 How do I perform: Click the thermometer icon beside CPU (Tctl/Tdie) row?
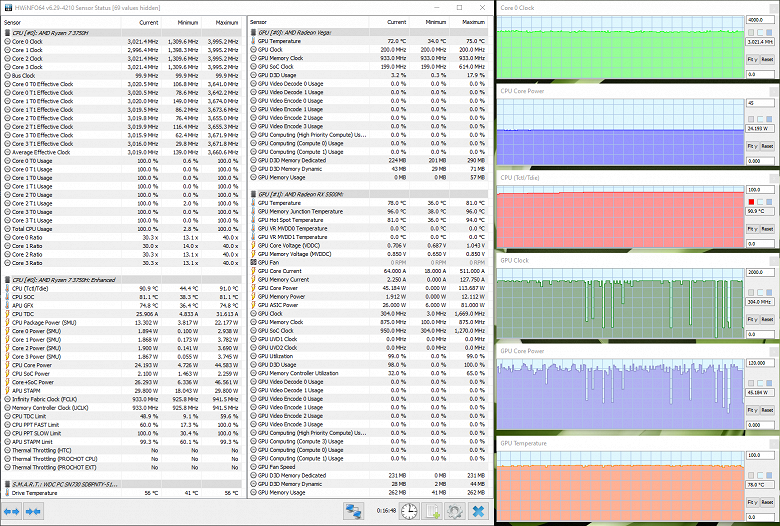coord(7,289)
